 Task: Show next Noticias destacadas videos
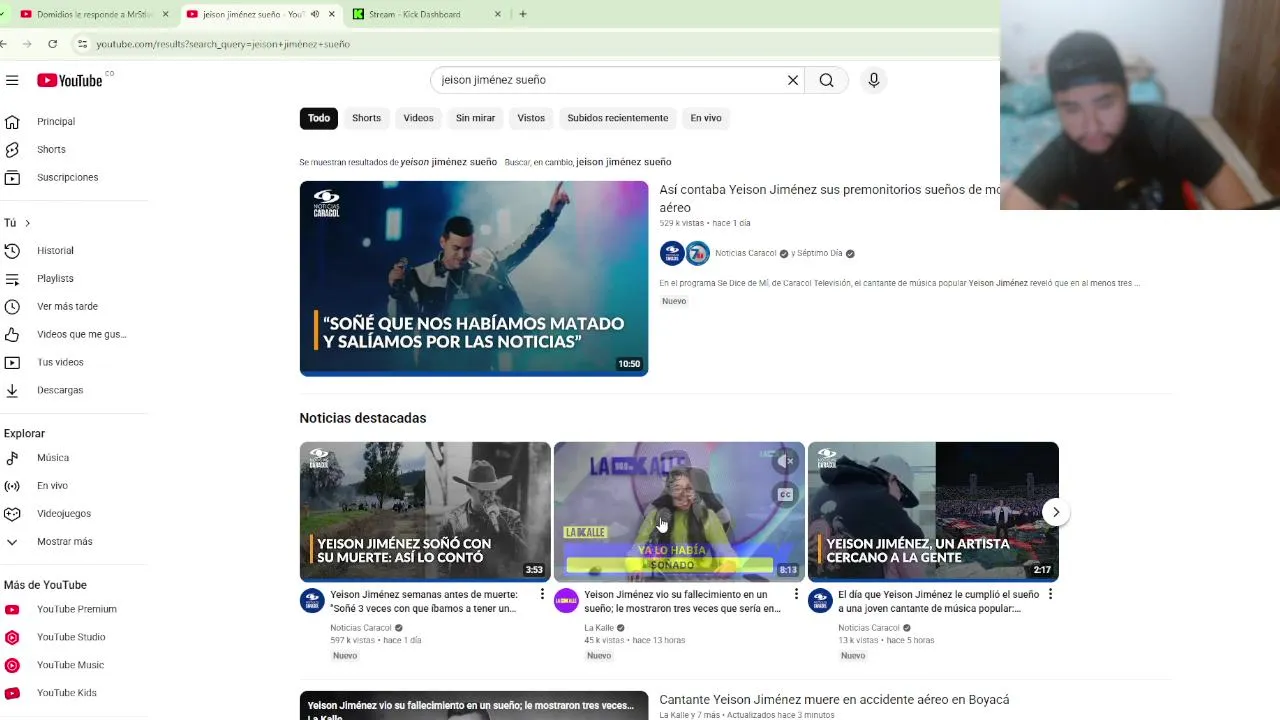1056,512
